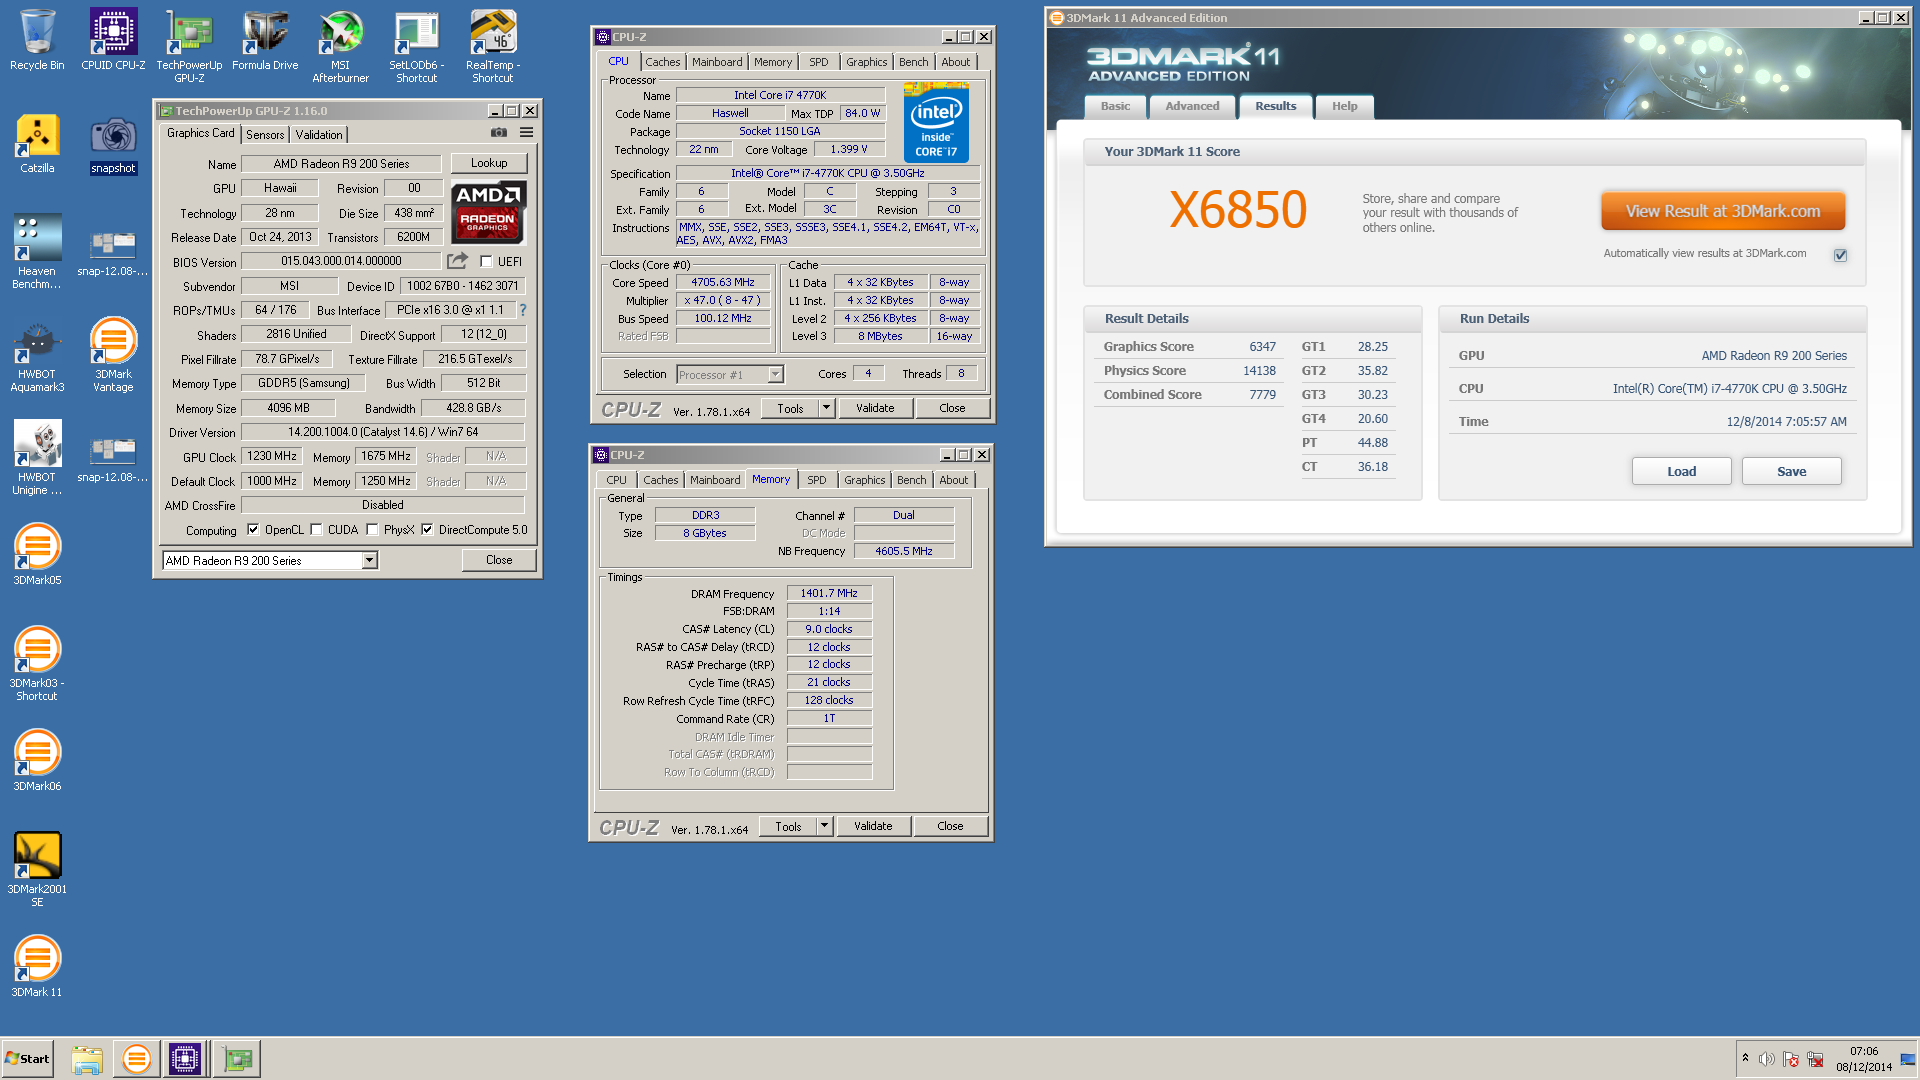Show hidden system tray icons
The width and height of the screenshot is (1920, 1080).
(1745, 1058)
